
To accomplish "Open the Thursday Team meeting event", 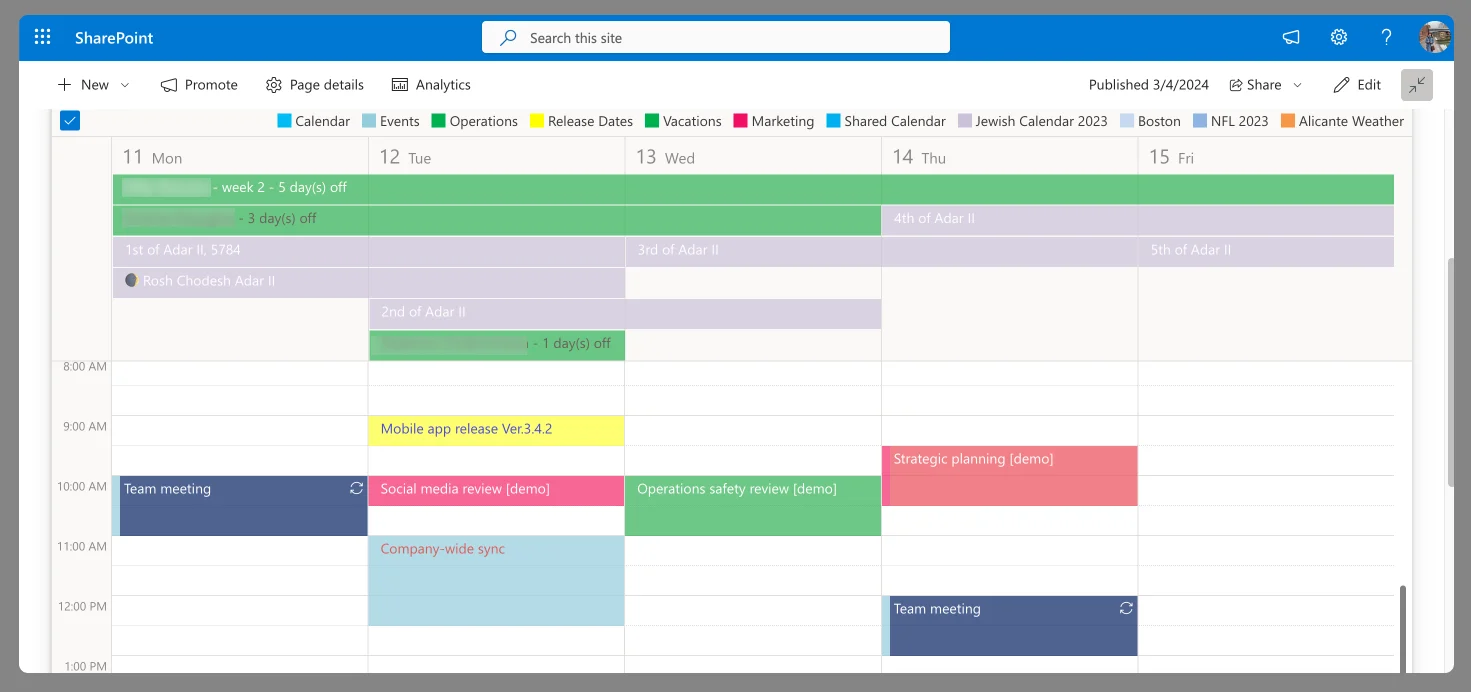I will (x=1010, y=626).
